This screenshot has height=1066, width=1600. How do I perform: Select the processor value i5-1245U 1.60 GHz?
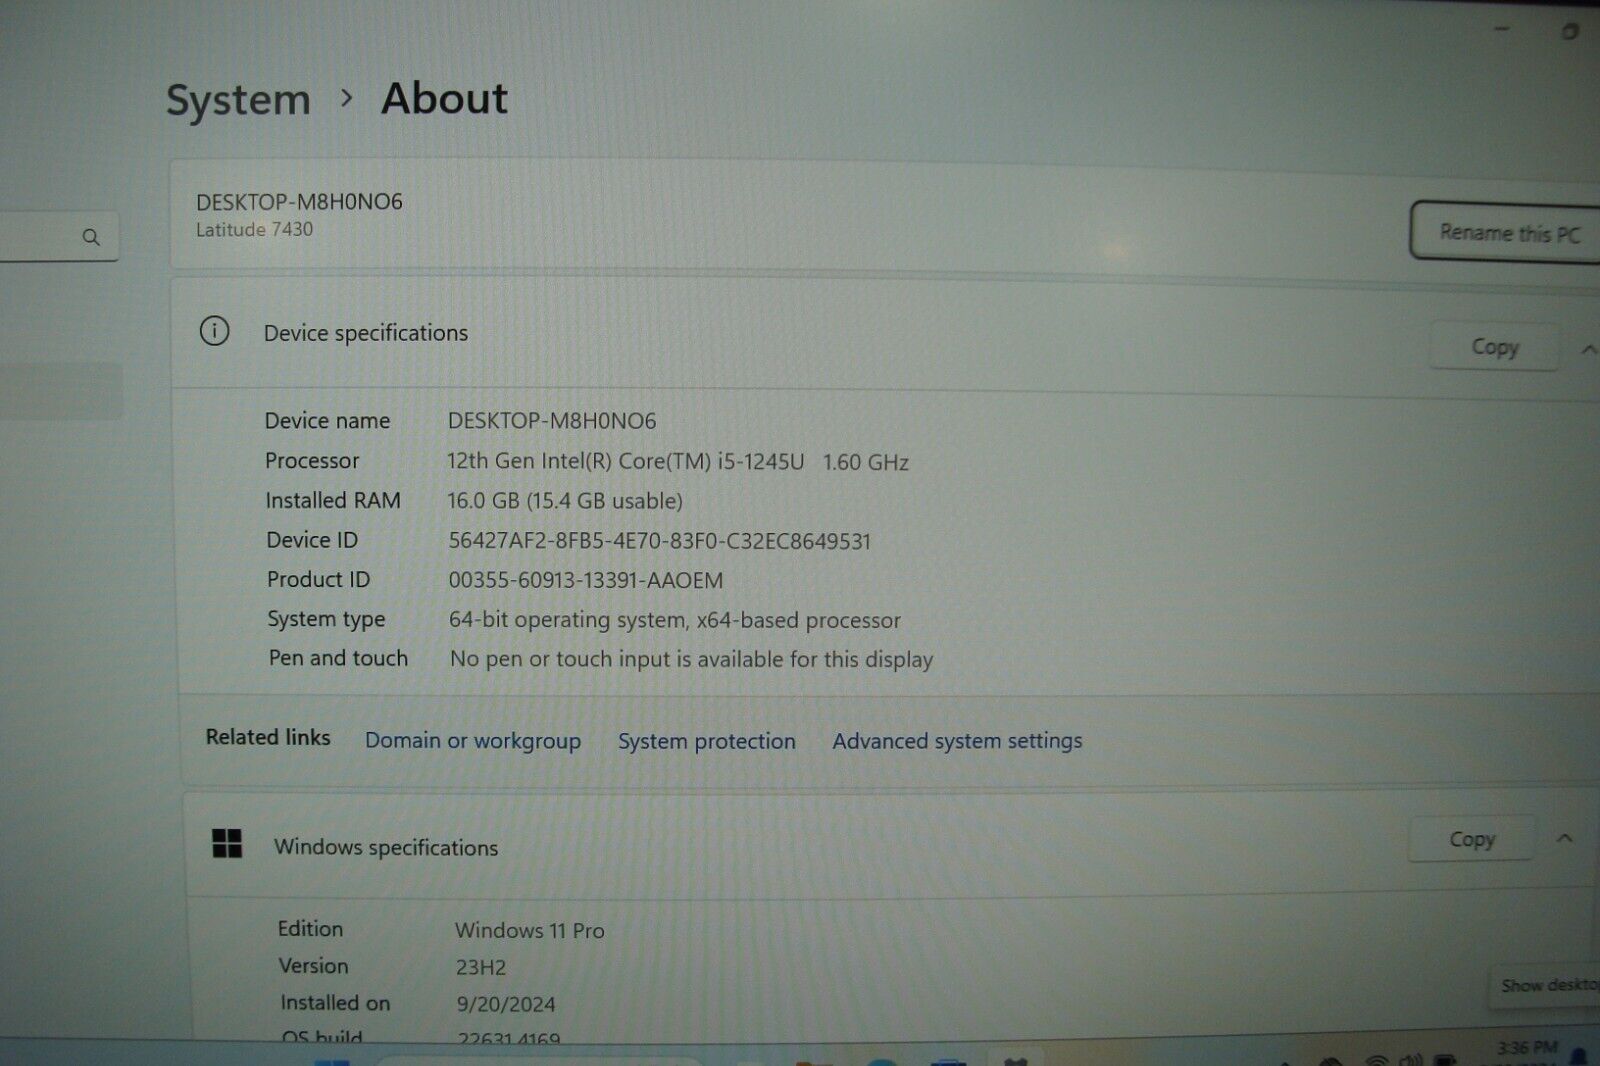coord(678,462)
